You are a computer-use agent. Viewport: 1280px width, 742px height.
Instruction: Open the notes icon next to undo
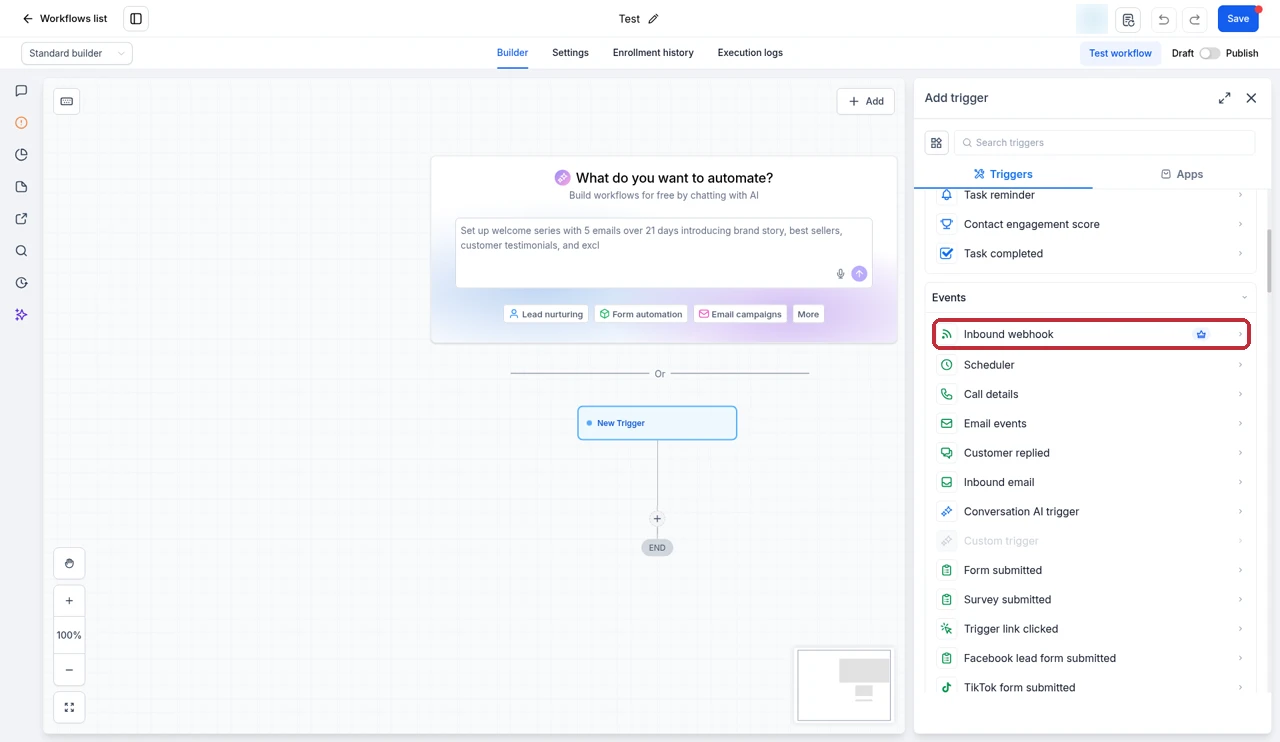(1128, 19)
